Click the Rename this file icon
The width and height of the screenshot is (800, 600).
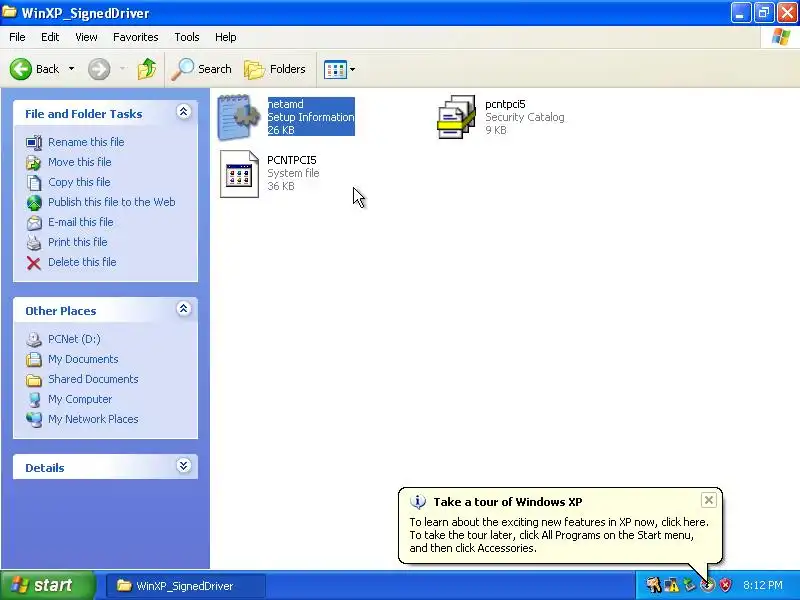pyautogui.click(x=34, y=142)
